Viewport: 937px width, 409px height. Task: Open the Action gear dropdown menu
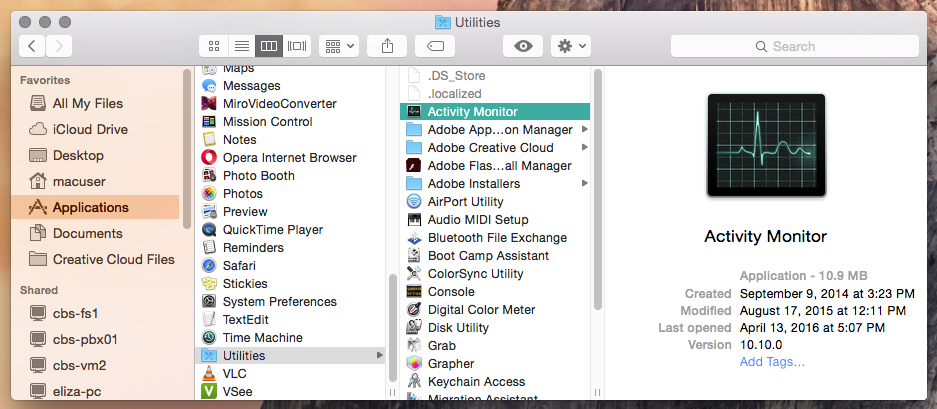pyautogui.click(x=571, y=46)
